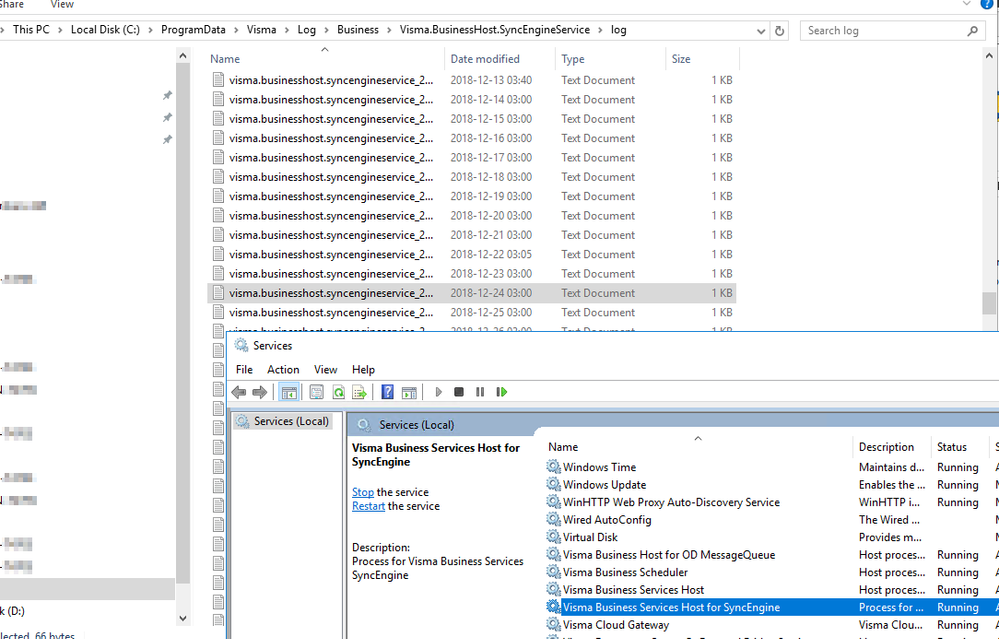
Task: Click gear icon beside Virtual Disk
Action: tap(554, 537)
